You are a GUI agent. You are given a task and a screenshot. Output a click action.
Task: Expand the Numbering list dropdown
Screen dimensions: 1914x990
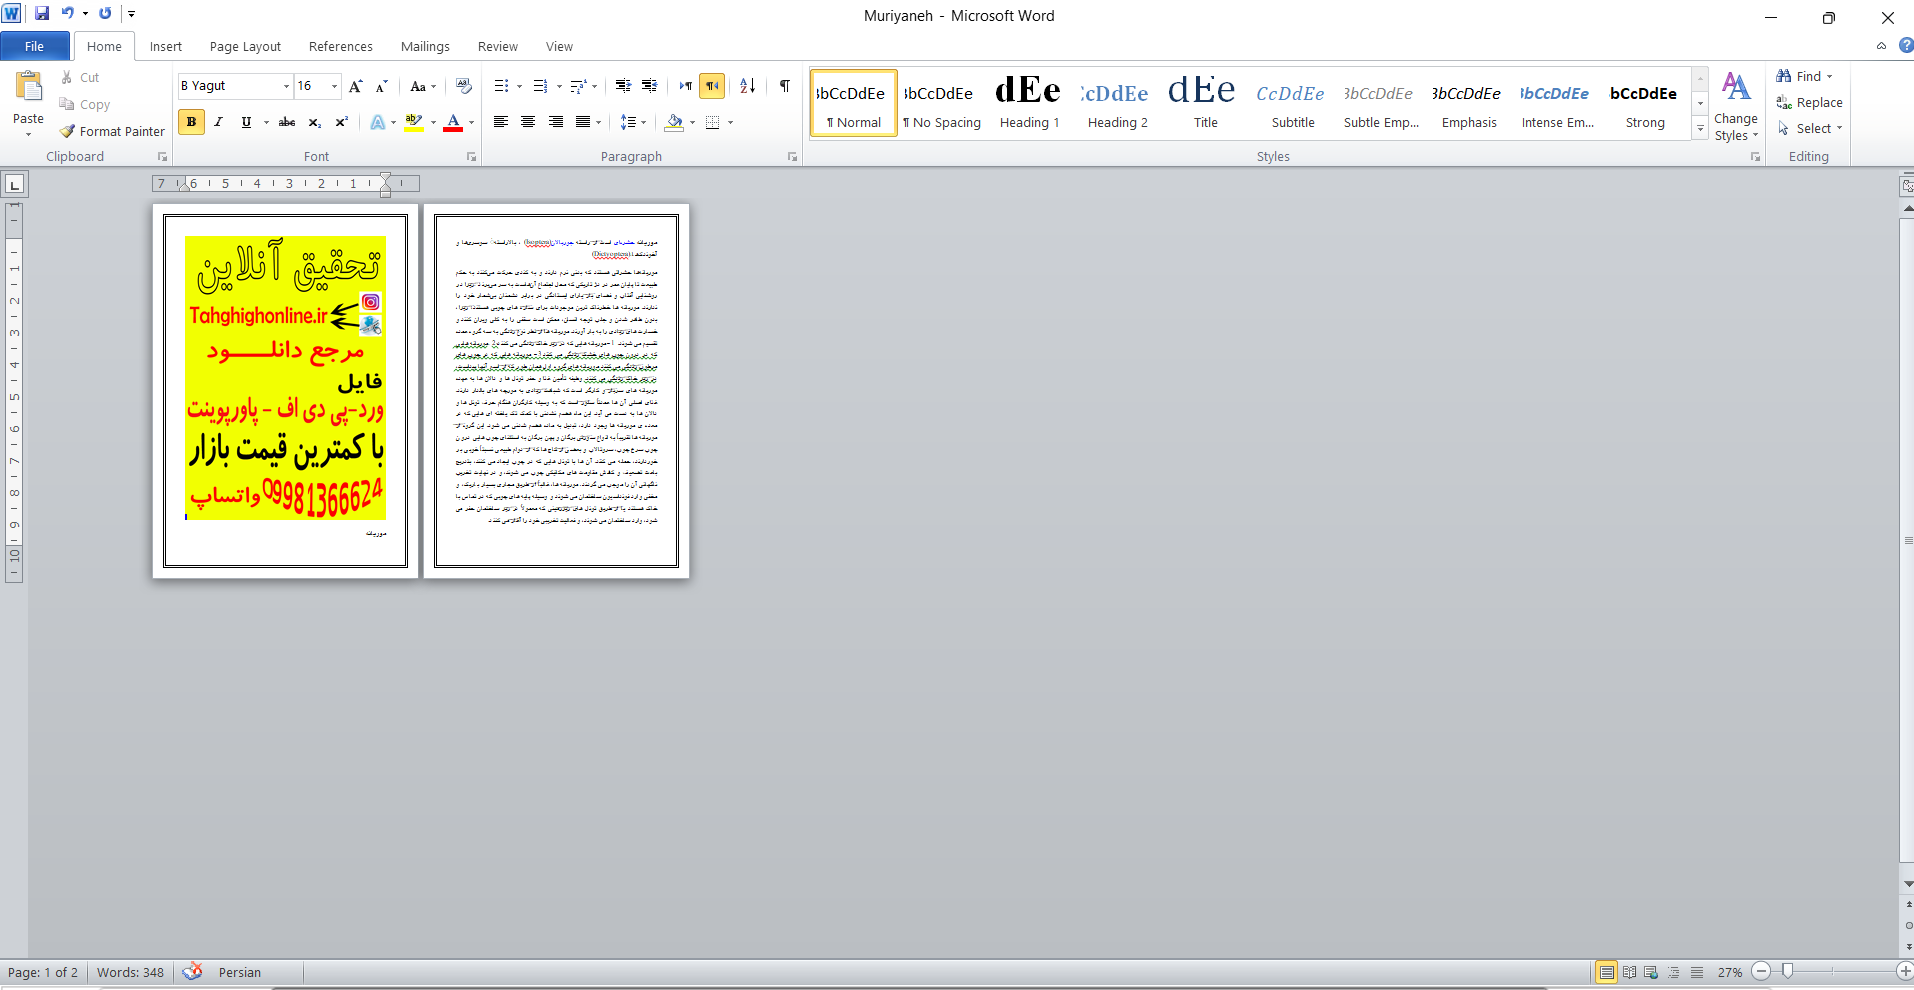pyautogui.click(x=559, y=86)
